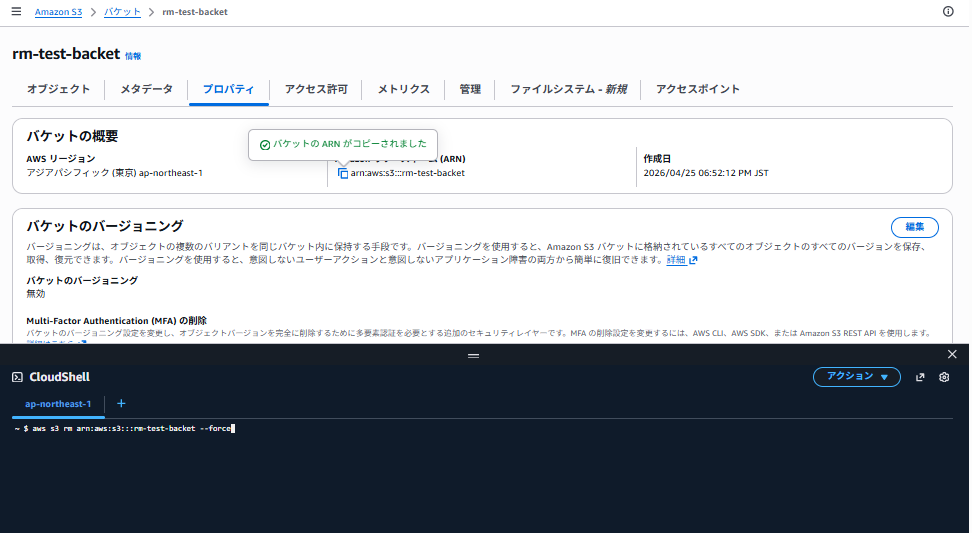This screenshot has height=533, width=972.
Task: Click the rm-test-backet page heading
Action: coord(66,54)
